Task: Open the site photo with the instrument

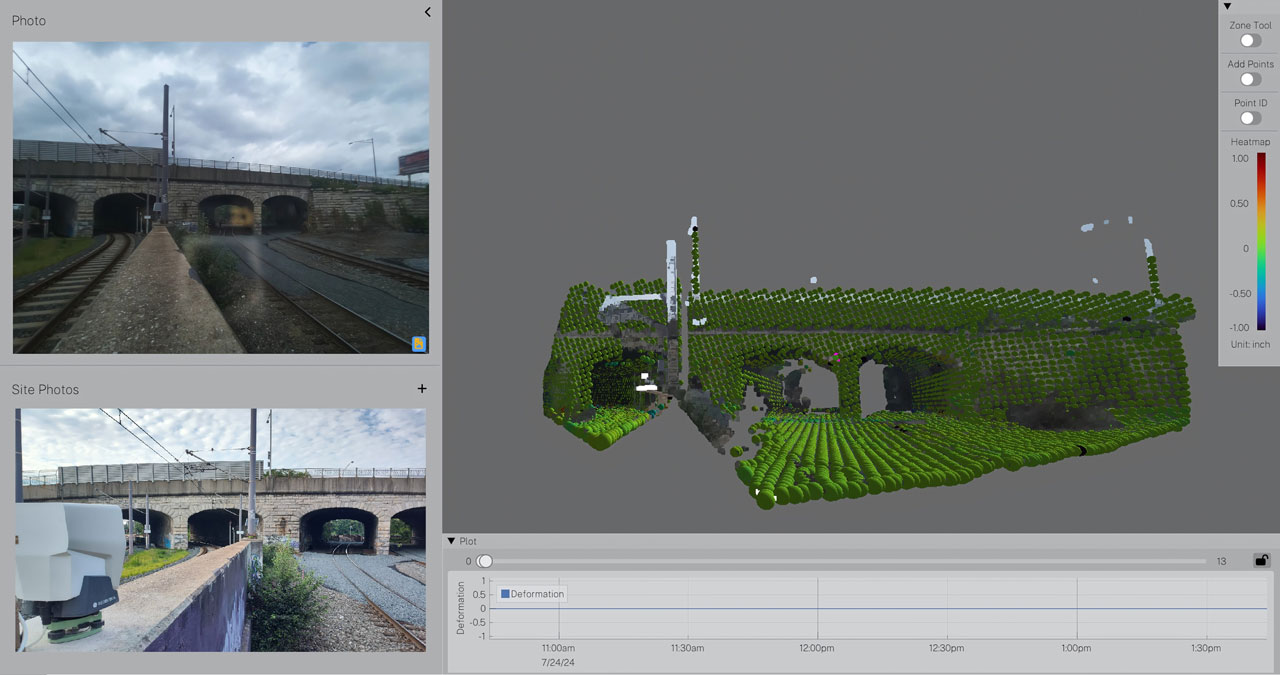Action: click(220, 529)
